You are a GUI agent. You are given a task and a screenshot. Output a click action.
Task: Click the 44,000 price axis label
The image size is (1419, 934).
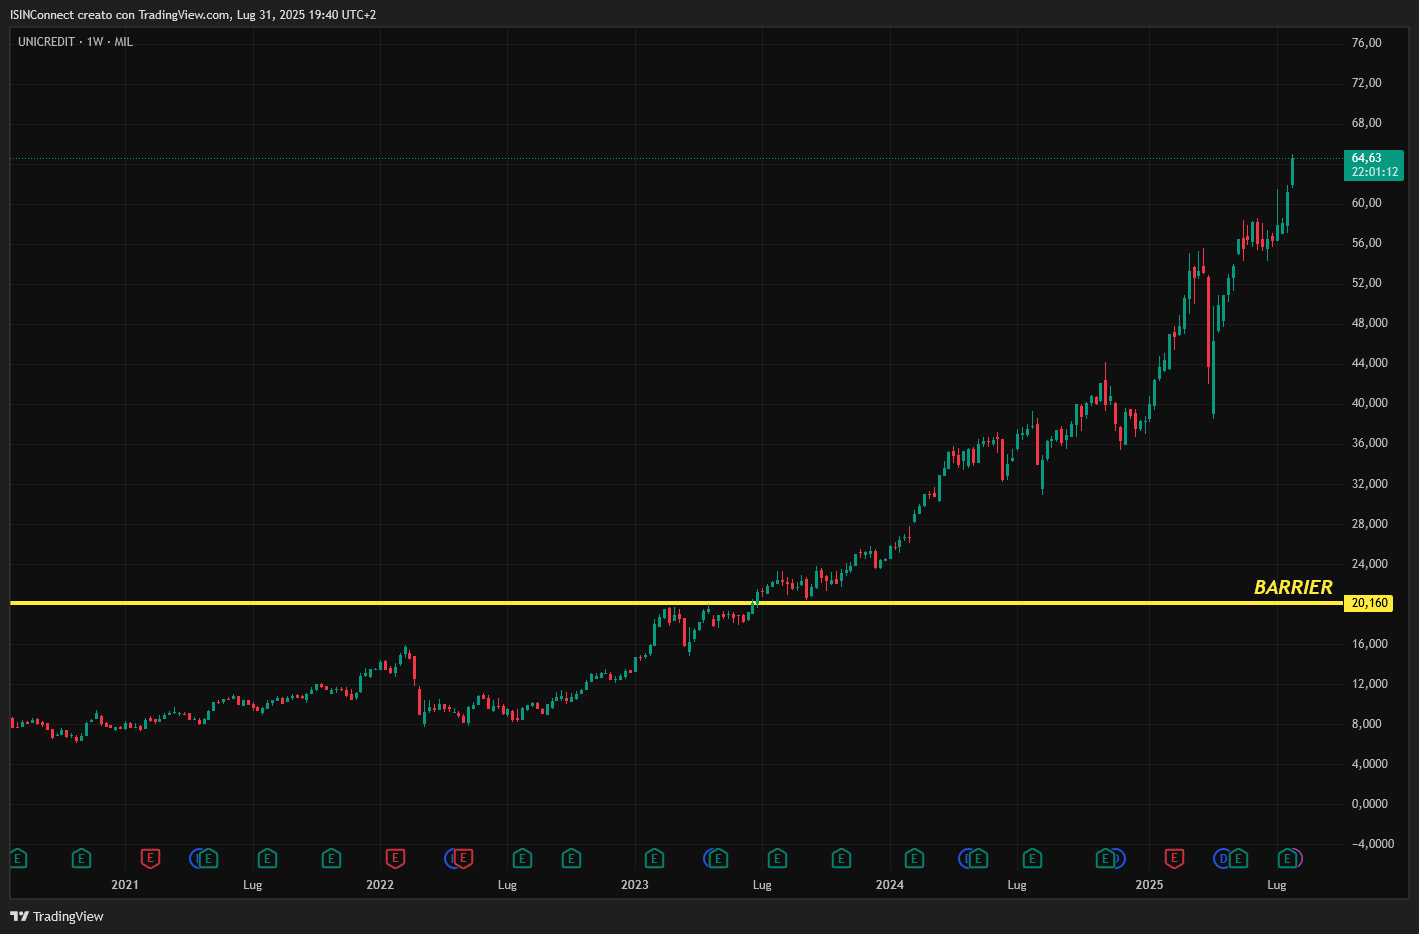click(1369, 363)
